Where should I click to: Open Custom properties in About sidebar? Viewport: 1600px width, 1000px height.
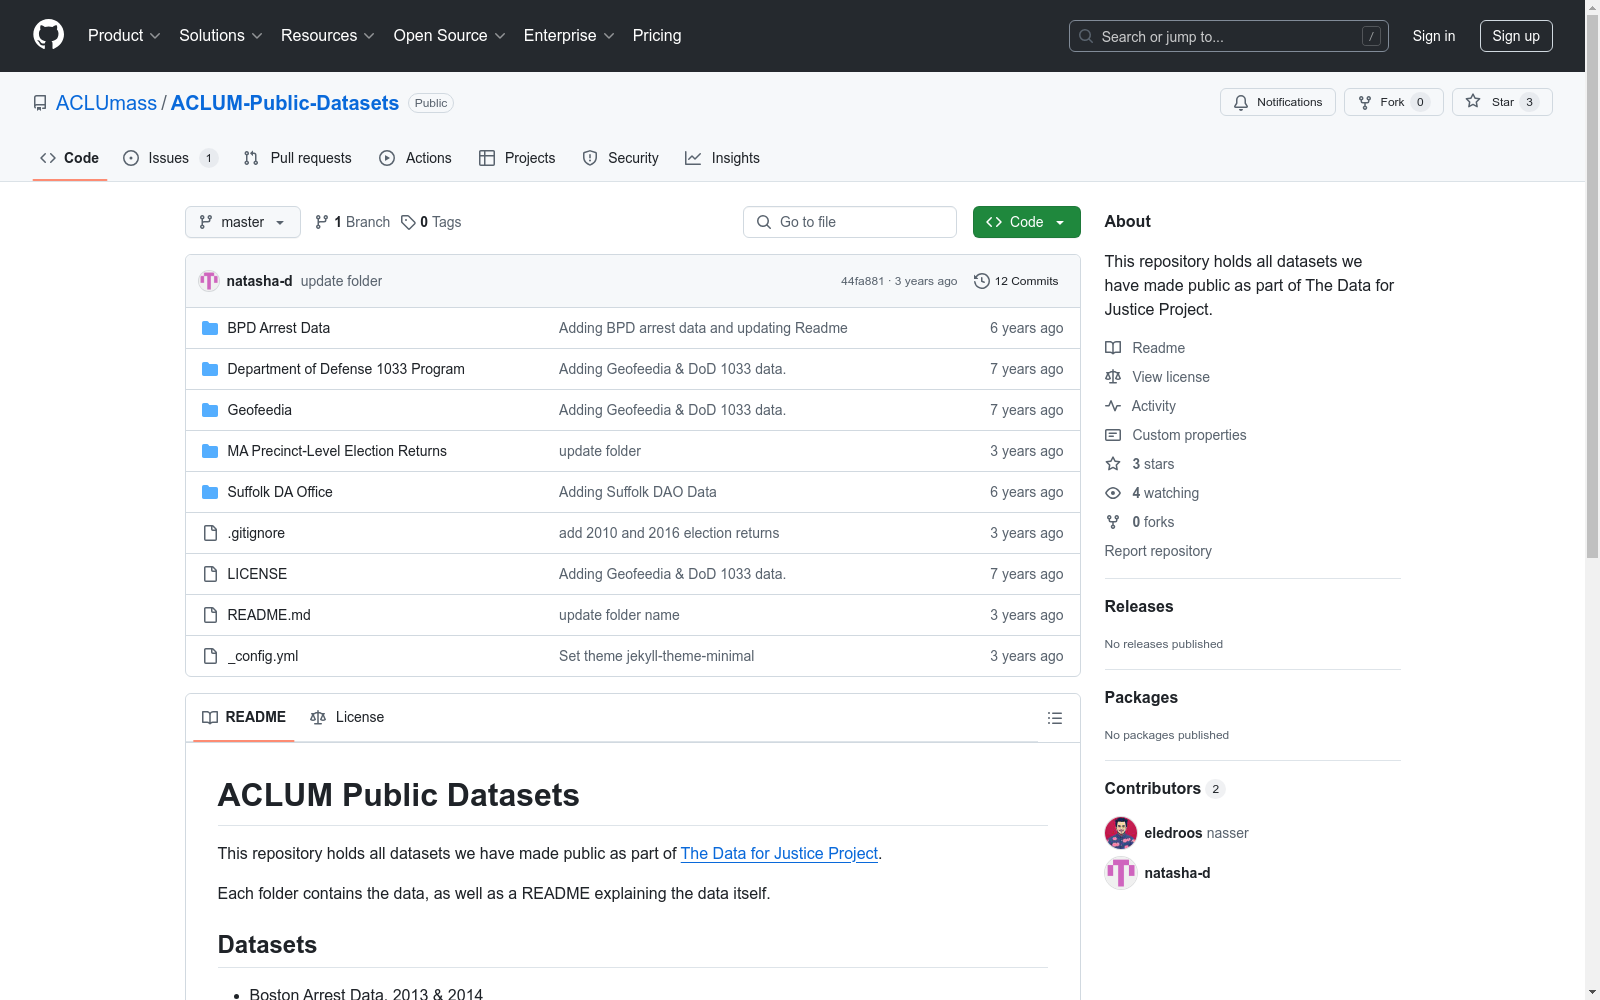(x=1176, y=435)
